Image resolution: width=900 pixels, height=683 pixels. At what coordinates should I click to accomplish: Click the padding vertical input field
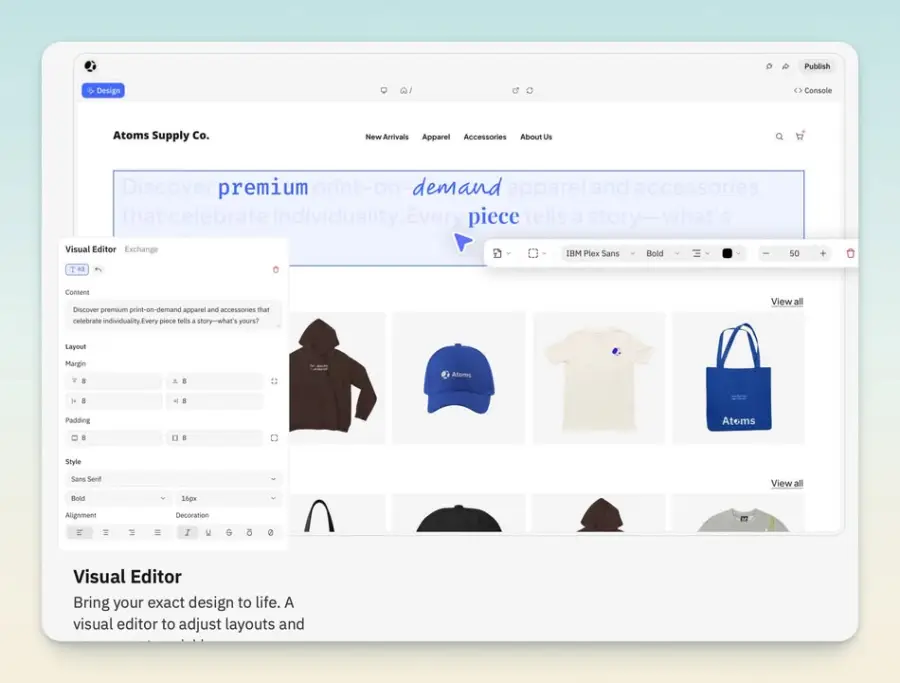coord(114,438)
